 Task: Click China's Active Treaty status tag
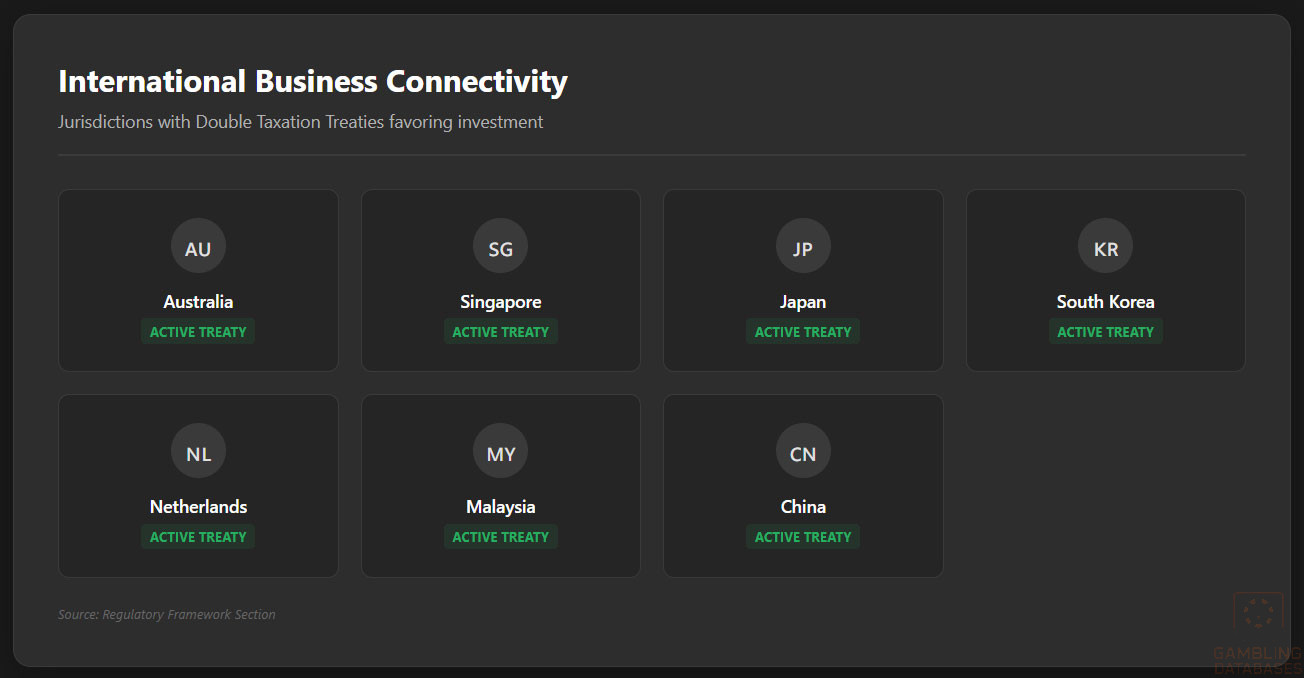pos(803,537)
